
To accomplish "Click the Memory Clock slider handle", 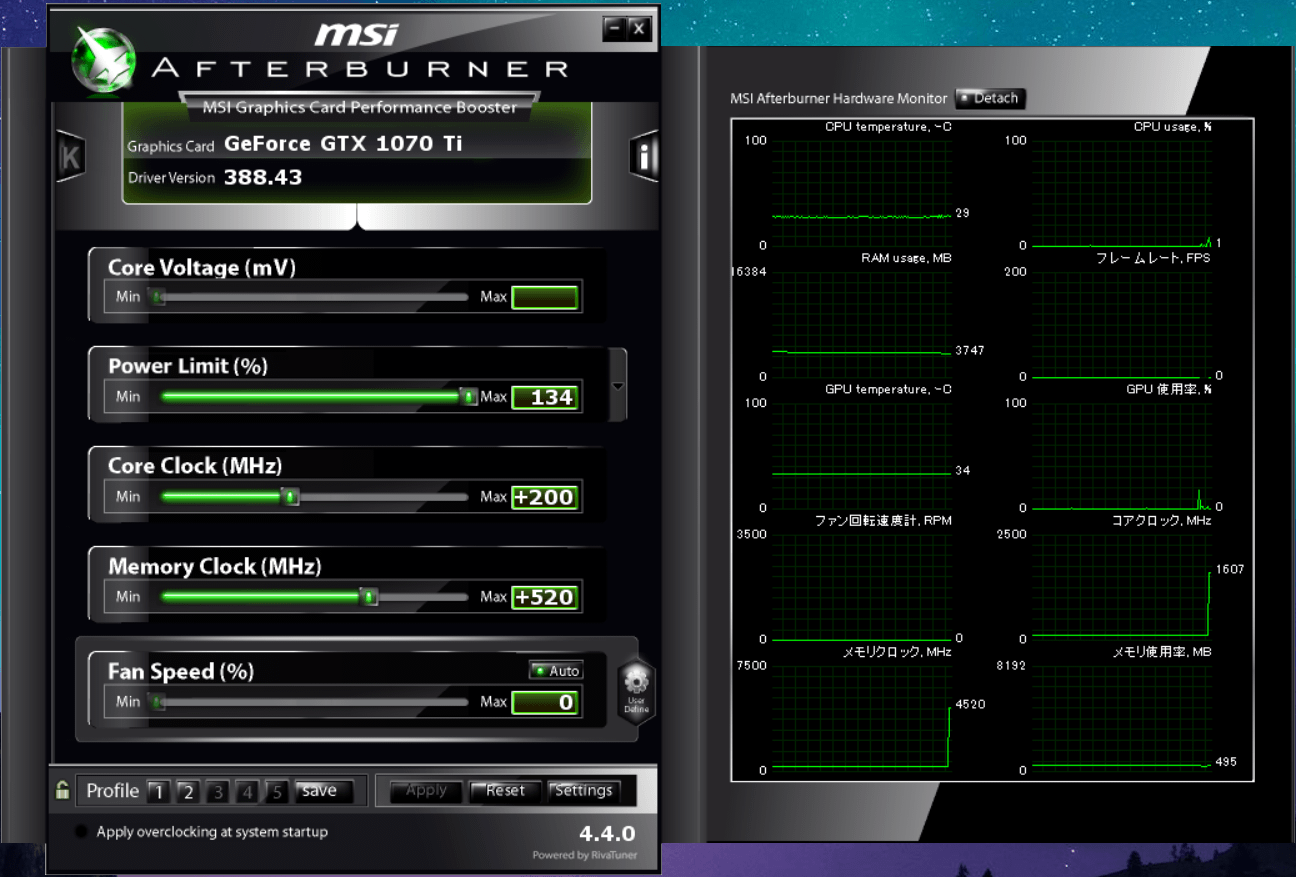I will click(x=369, y=597).
